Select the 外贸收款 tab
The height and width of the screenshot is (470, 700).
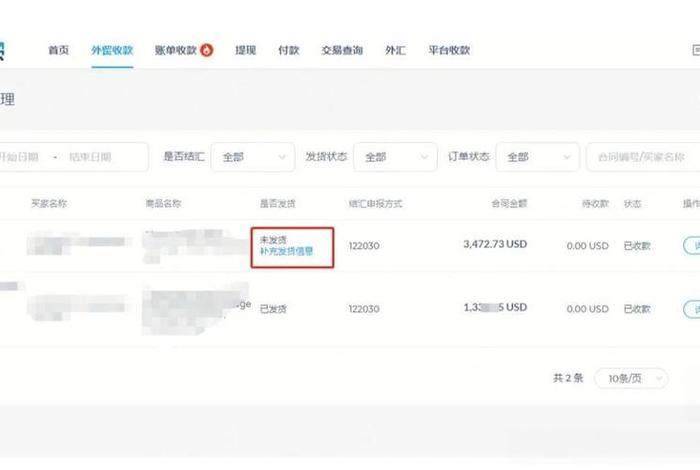click(x=112, y=50)
